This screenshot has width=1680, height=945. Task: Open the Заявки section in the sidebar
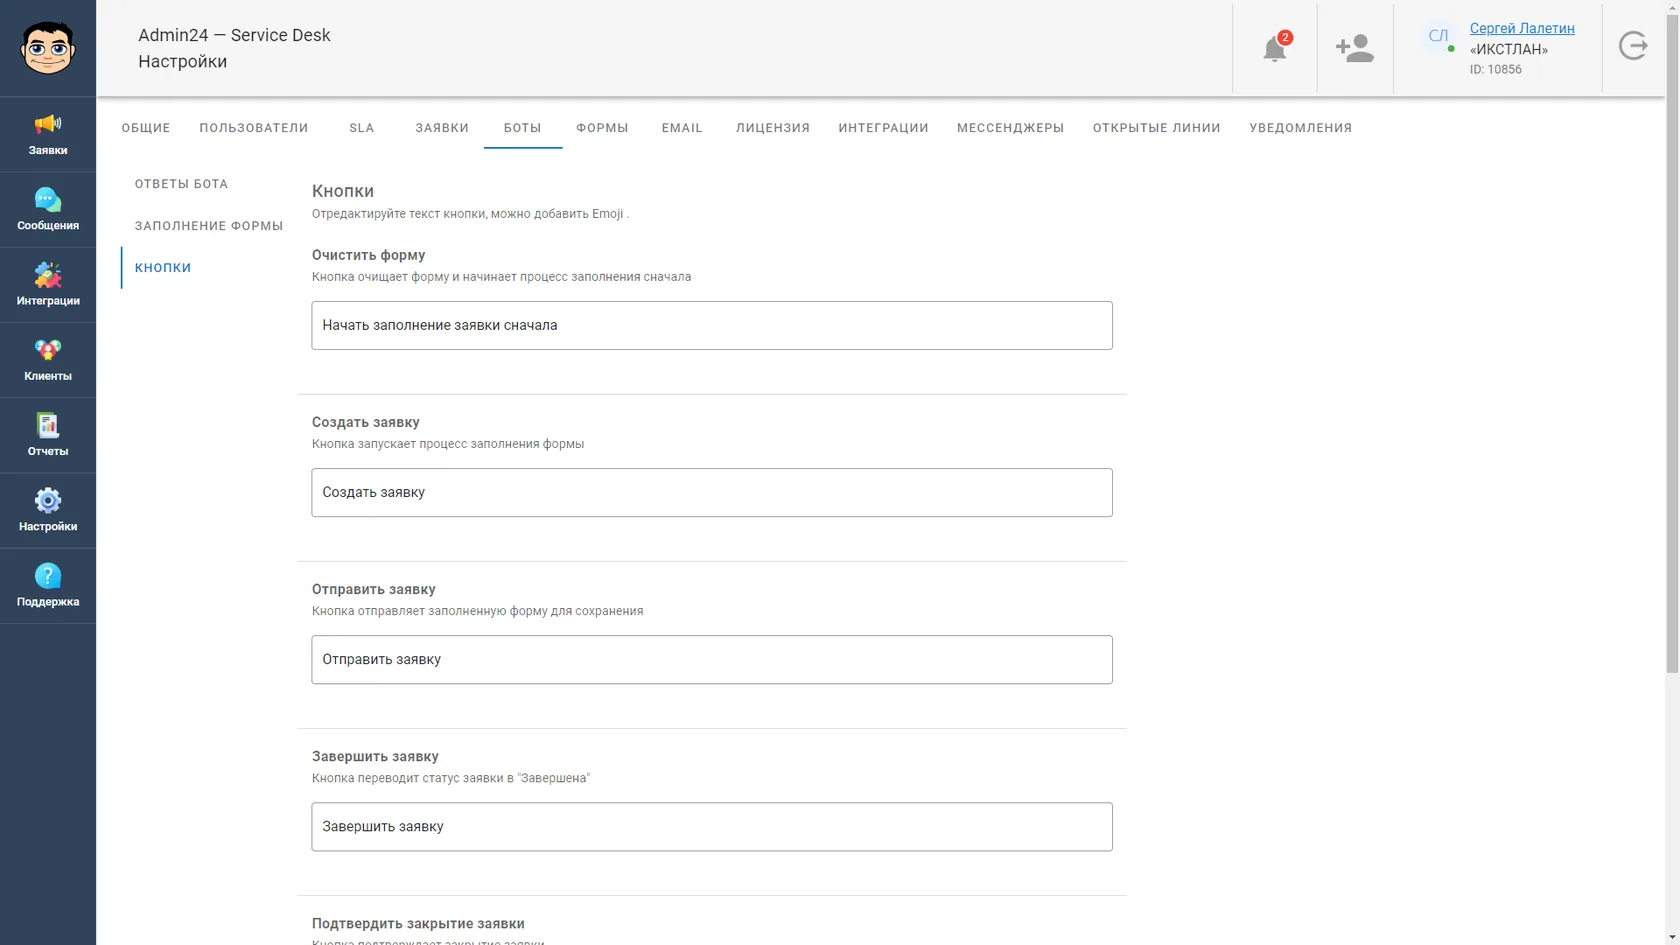[48, 134]
